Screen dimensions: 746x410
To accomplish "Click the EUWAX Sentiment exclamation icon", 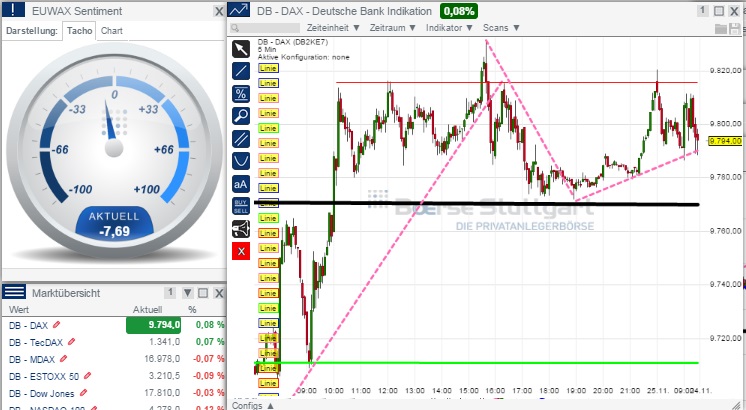I will (x=13, y=10).
